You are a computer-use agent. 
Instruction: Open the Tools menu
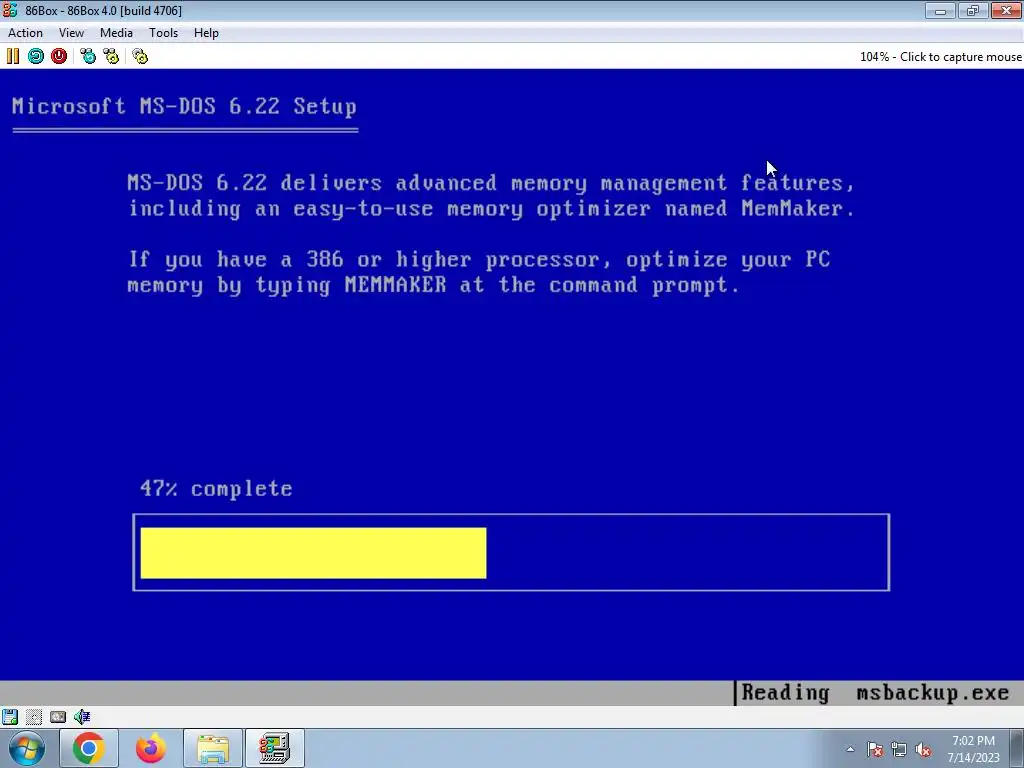[x=163, y=33]
